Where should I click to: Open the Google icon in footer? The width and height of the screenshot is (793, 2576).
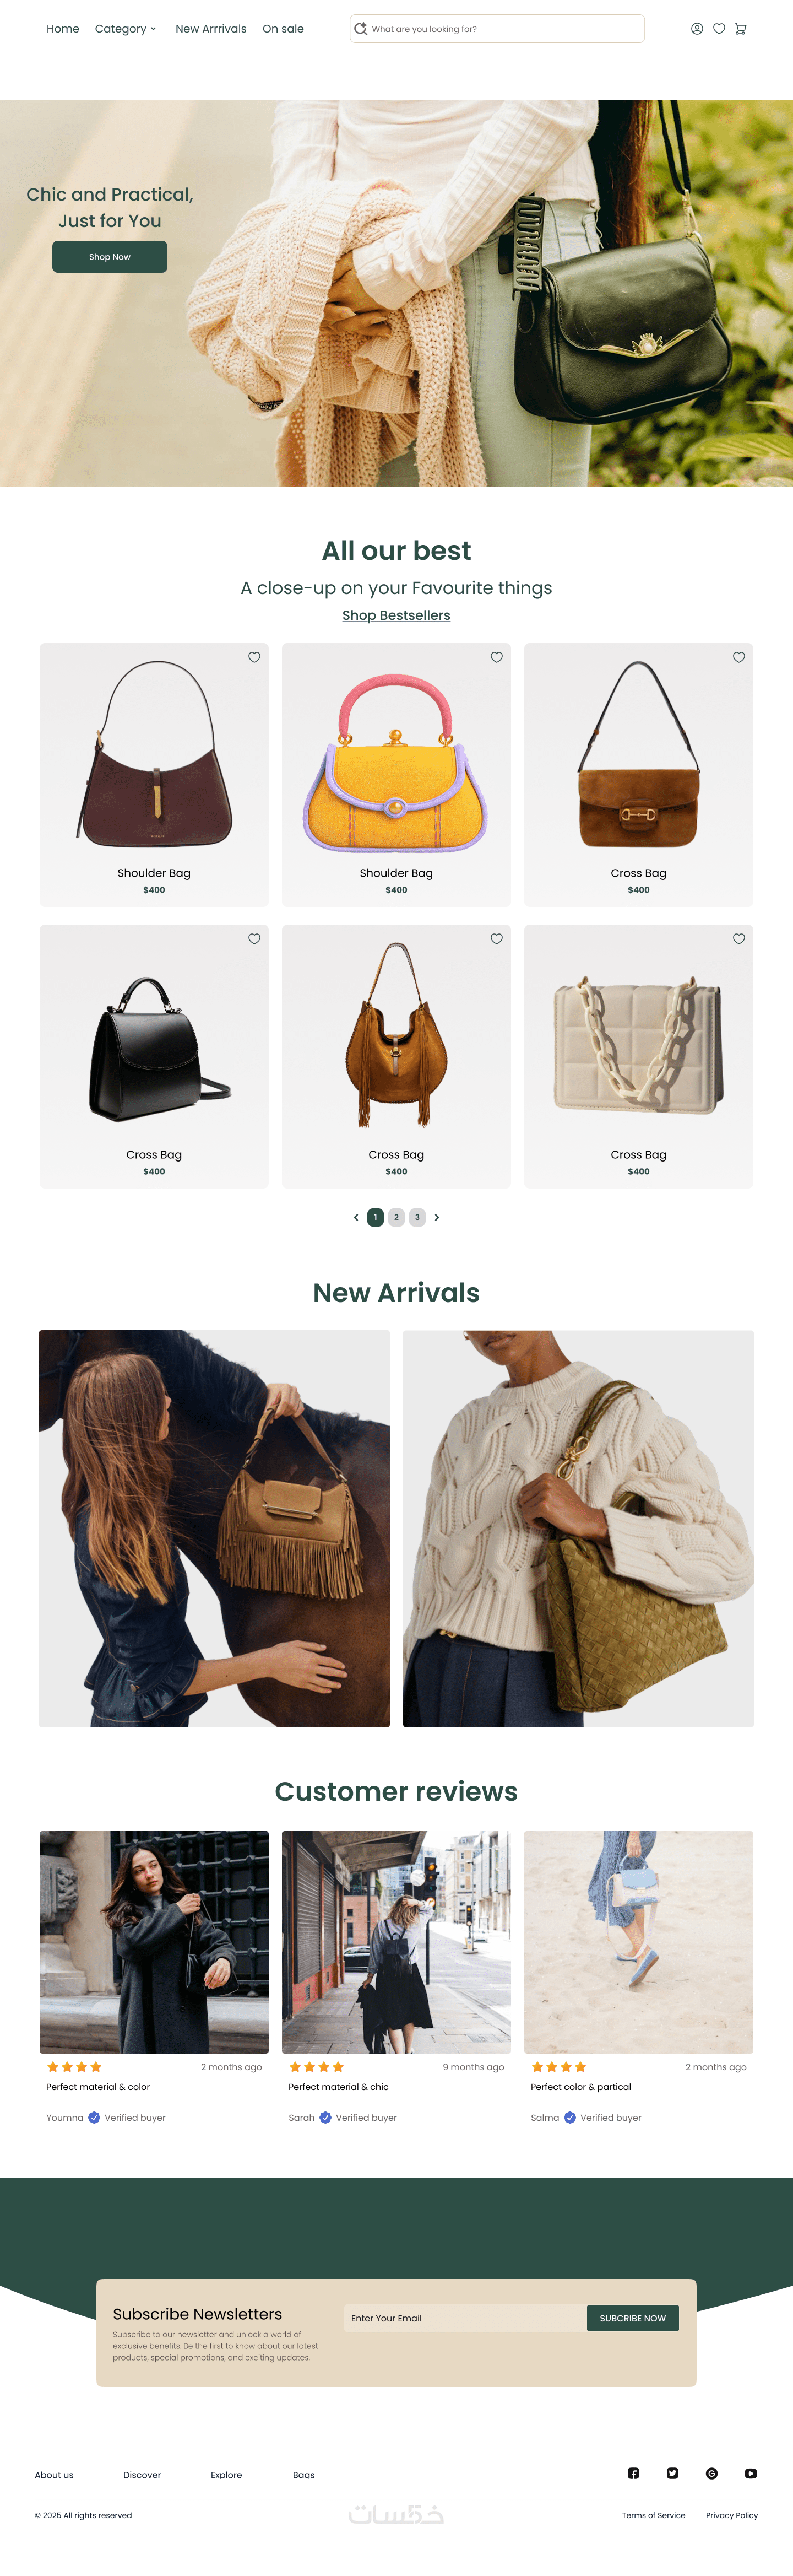712,2473
